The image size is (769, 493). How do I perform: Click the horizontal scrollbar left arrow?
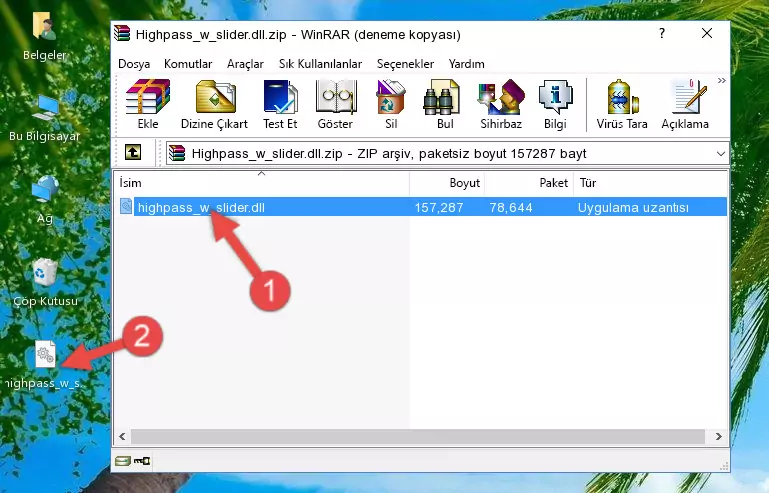pyautogui.click(x=122, y=436)
